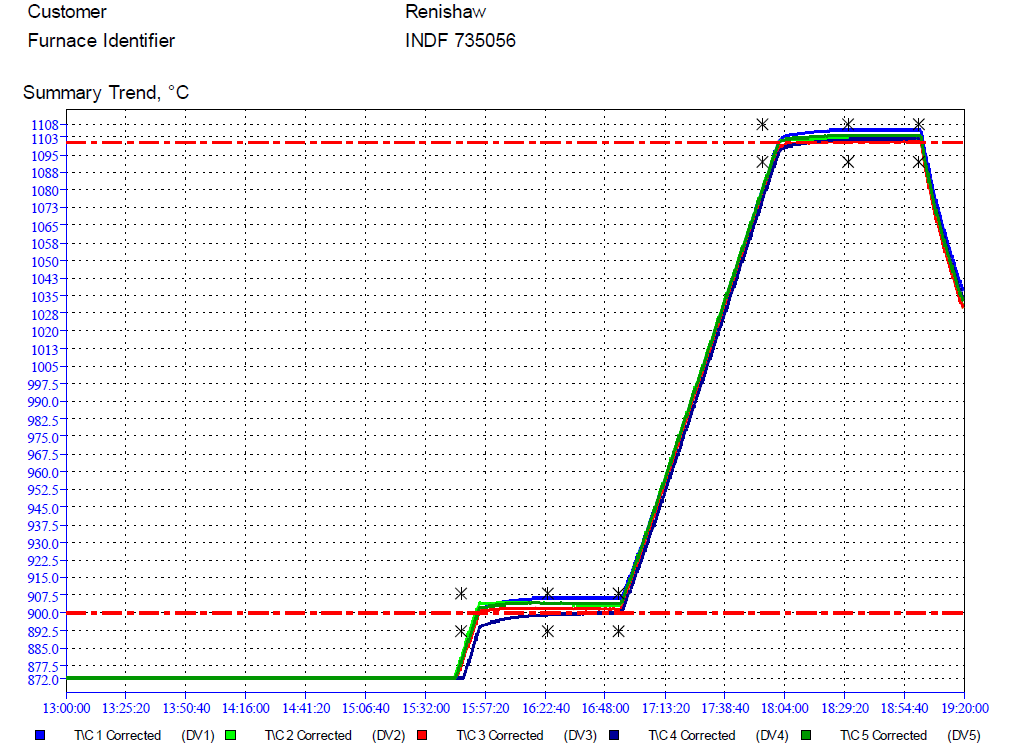Click the top-left asterisk marker at 1108 level

[762, 125]
